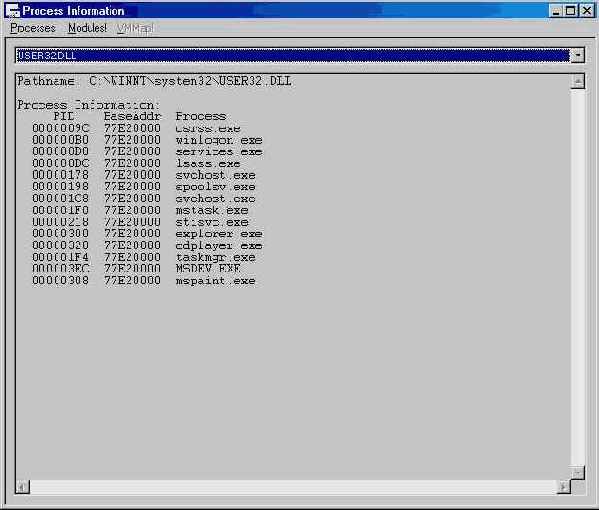The width and height of the screenshot is (599, 510).
Task: Click the taskmgr.exe process line
Action: [x=144, y=257]
